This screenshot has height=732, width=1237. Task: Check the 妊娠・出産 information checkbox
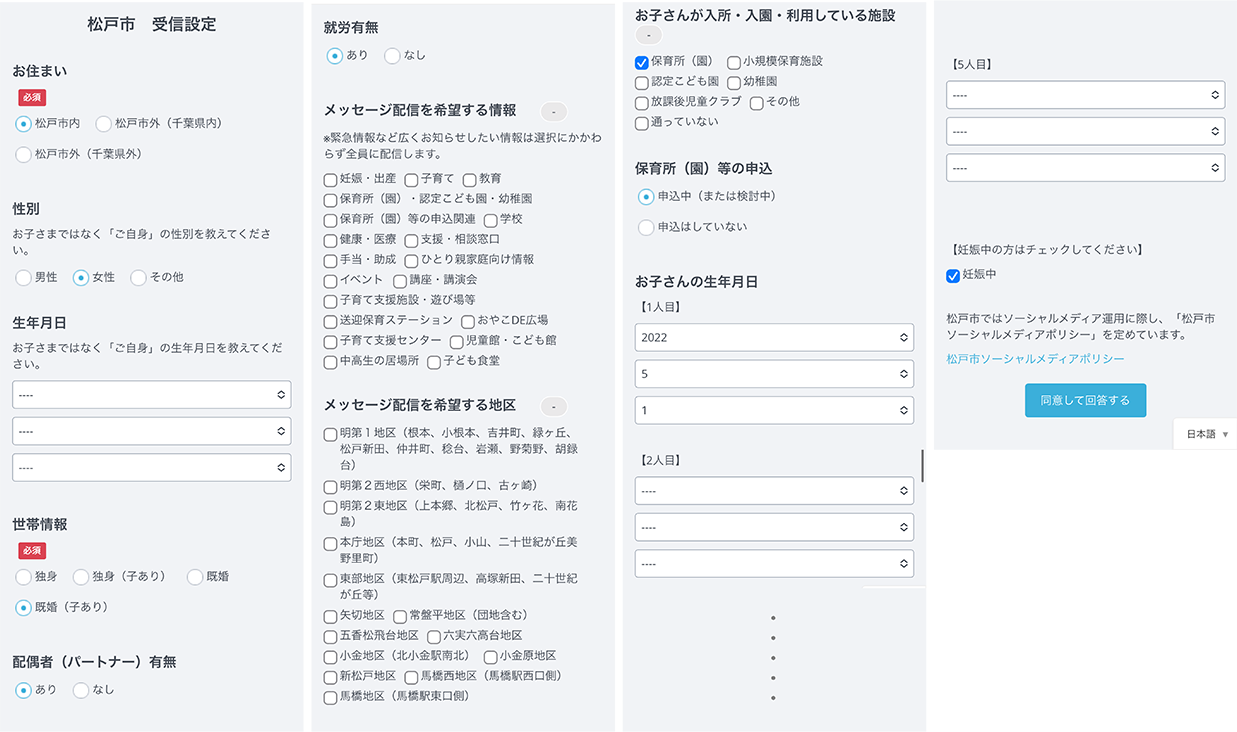[x=329, y=180]
